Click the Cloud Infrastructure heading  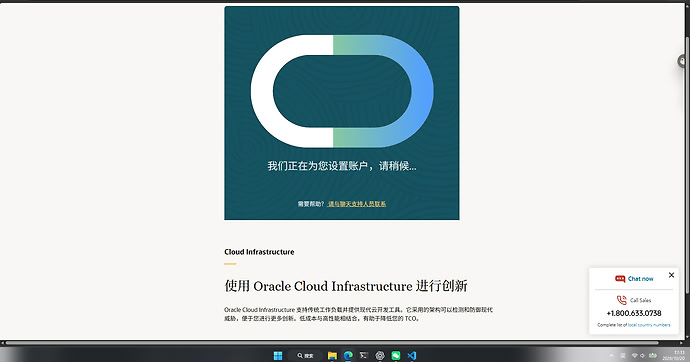(259, 252)
